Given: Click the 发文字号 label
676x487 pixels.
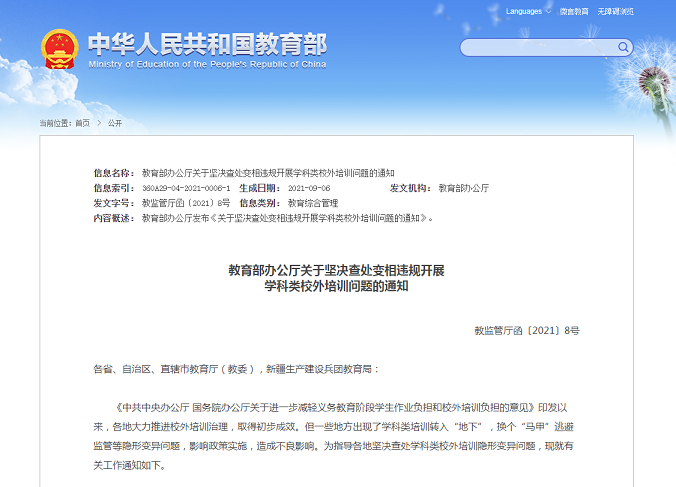Looking at the screenshot, I should click(x=114, y=203).
